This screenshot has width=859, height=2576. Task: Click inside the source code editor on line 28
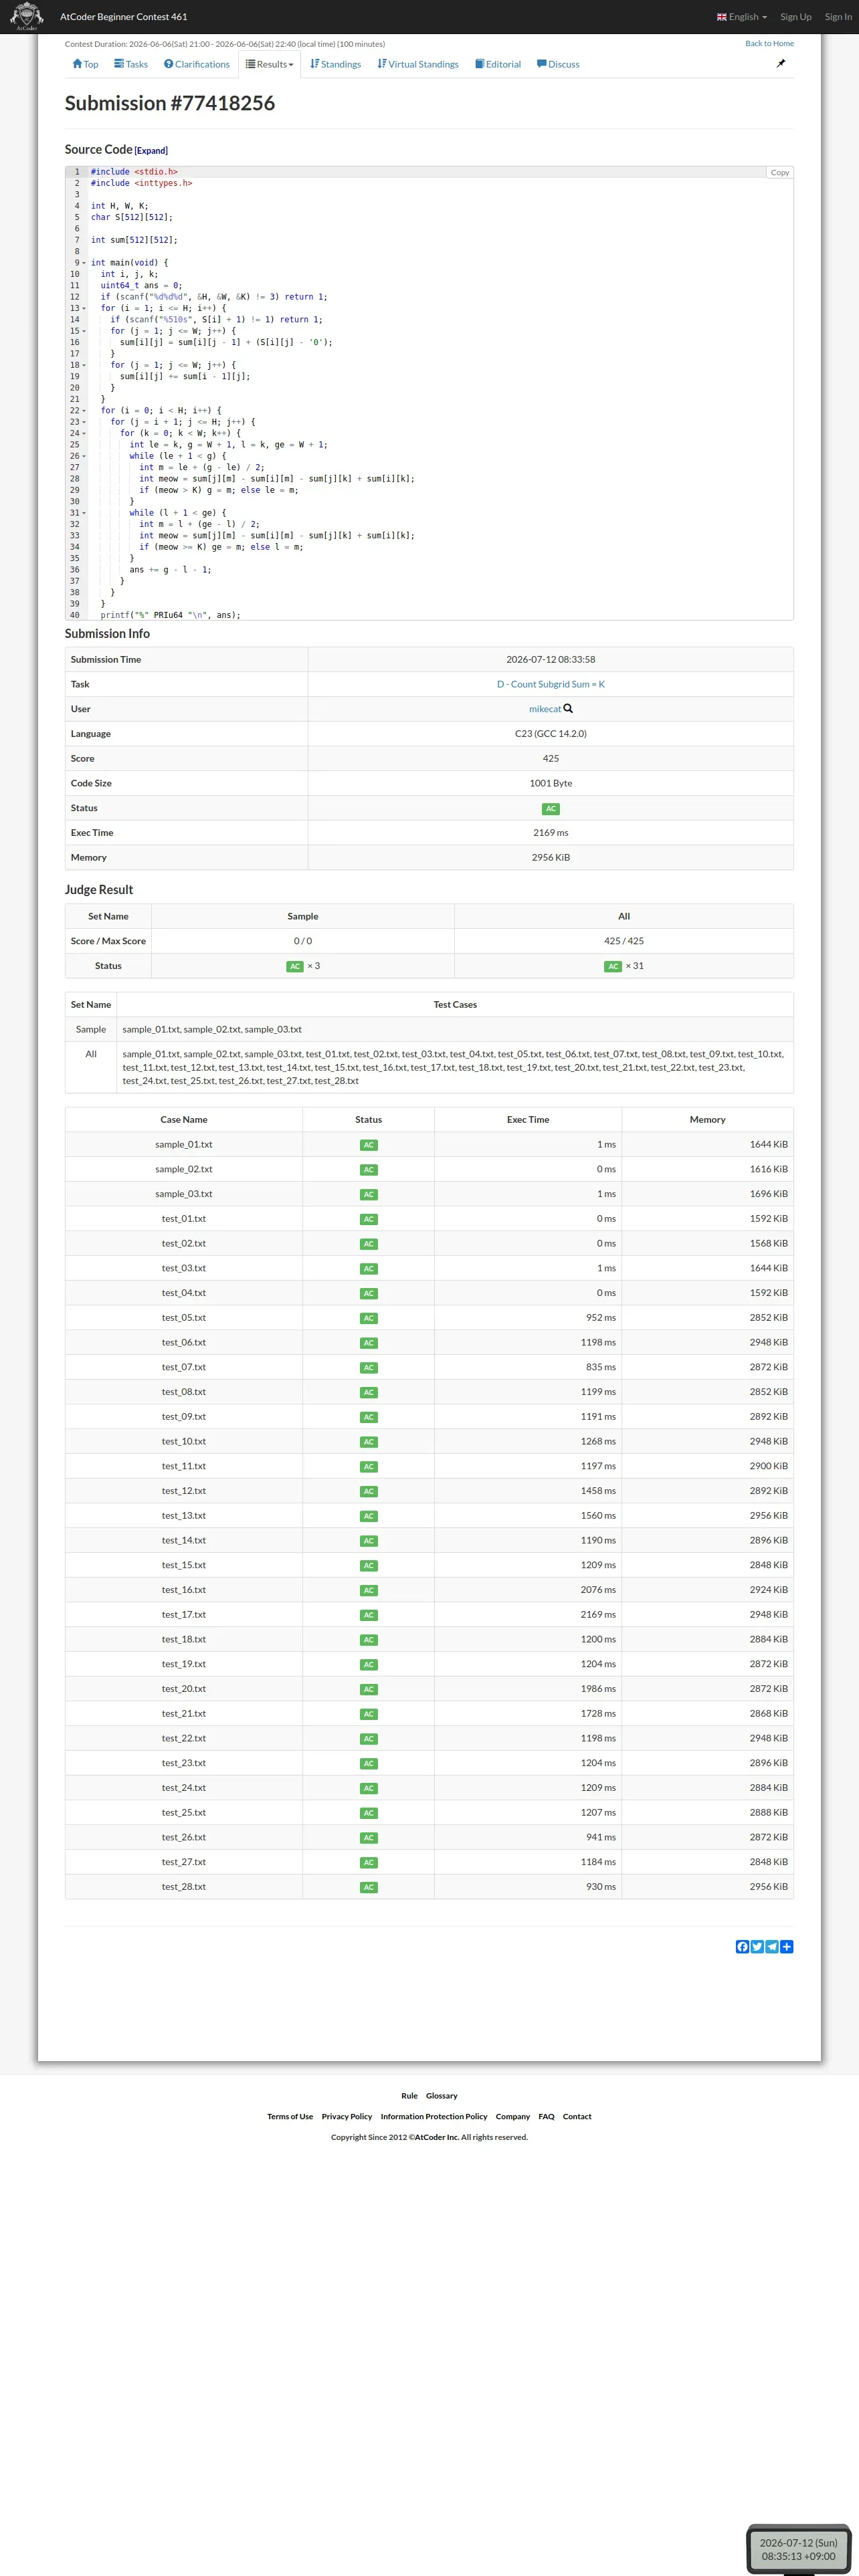(440, 479)
